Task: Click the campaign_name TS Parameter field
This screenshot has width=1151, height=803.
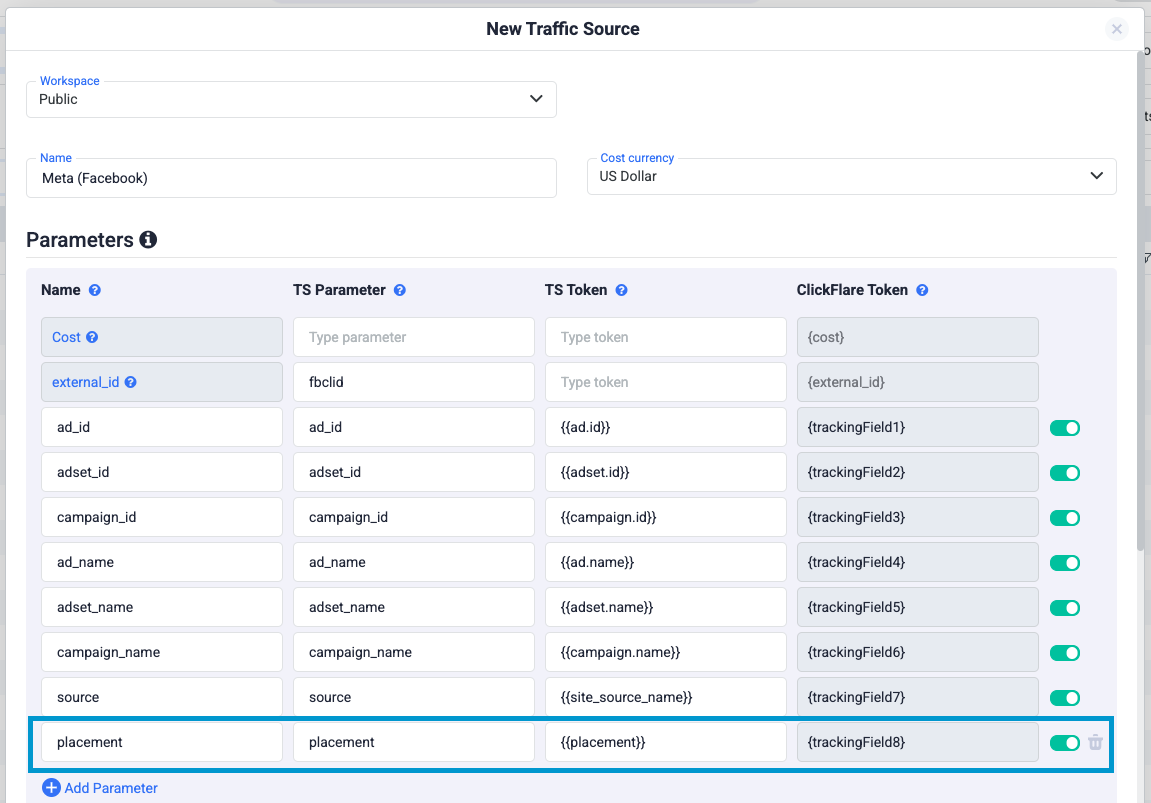Action: click(413, 652)
